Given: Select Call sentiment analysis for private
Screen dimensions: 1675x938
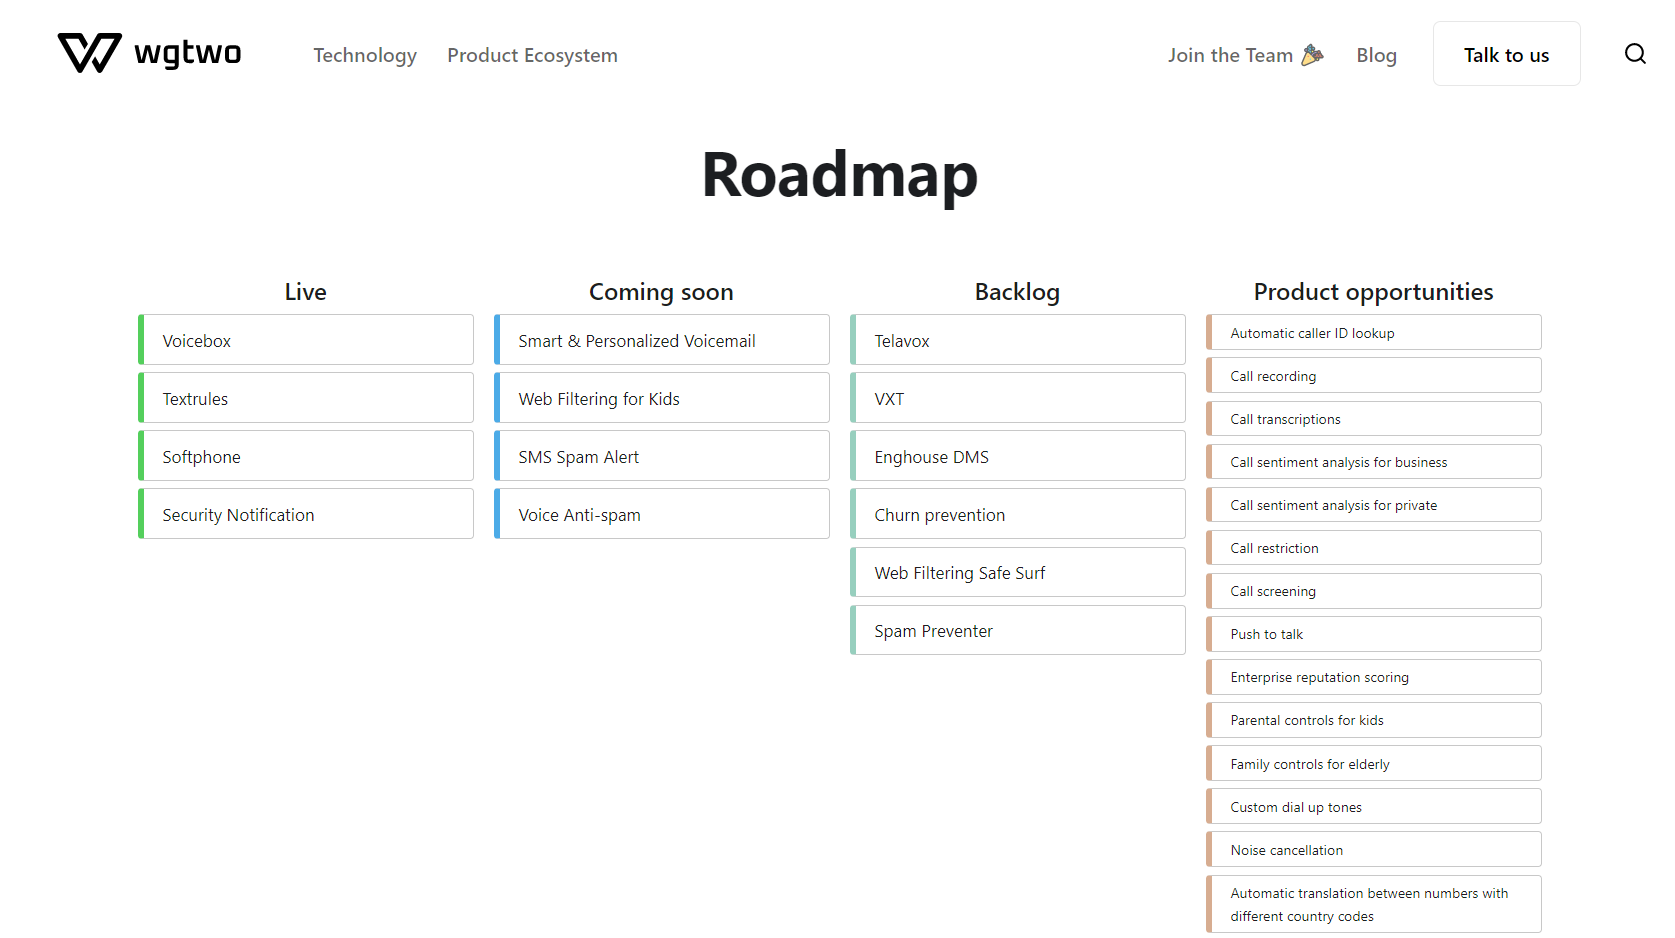Looking at the screenshot, I should pos(1374,504).
